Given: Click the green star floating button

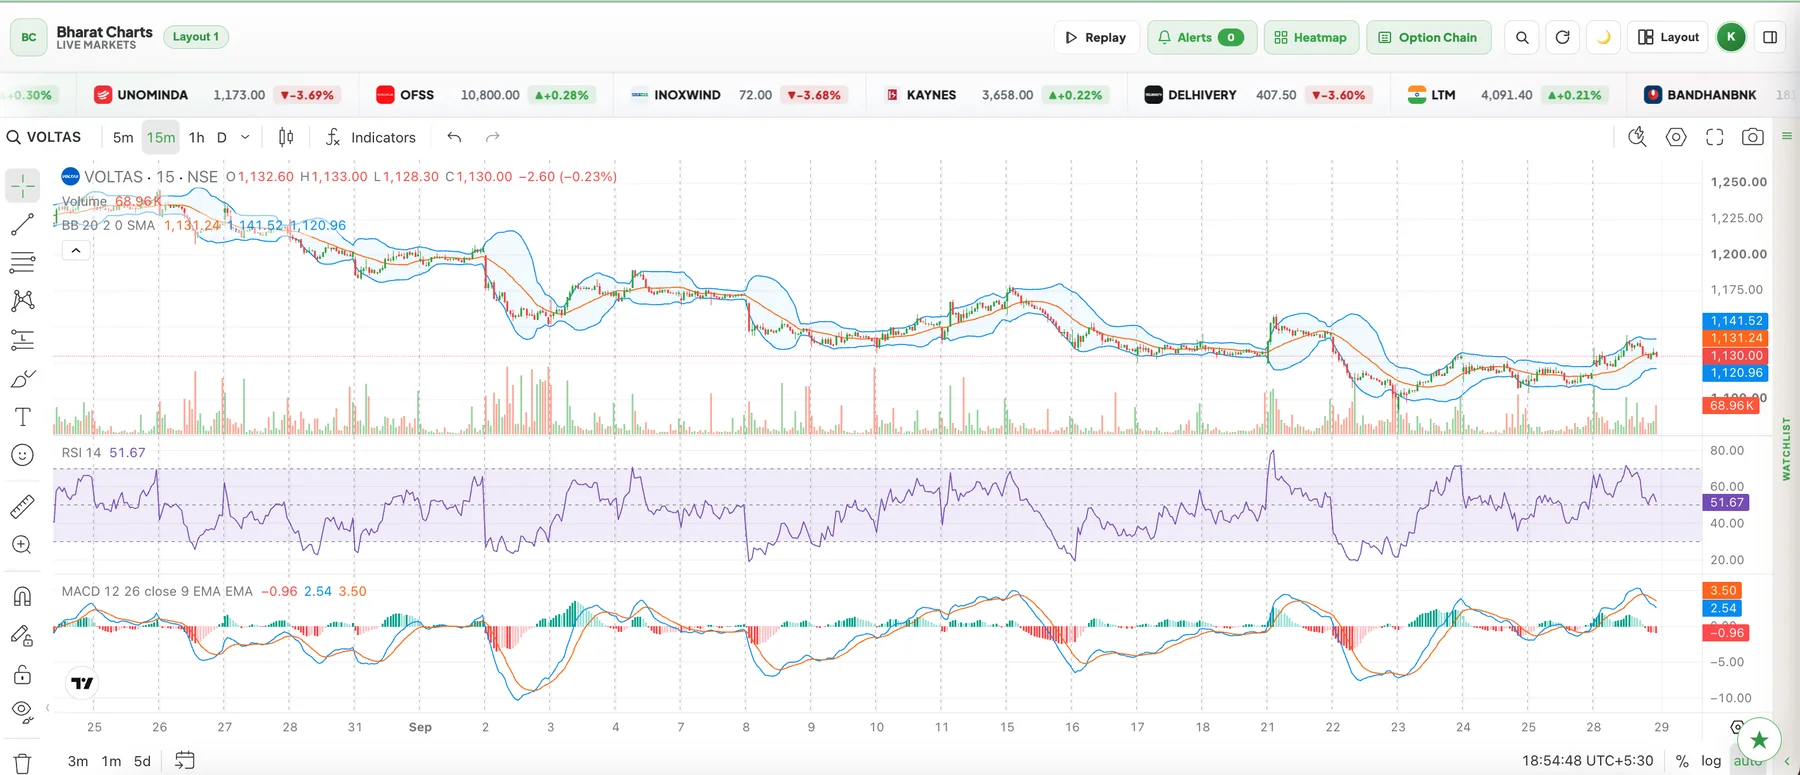Looking at the screenshot, I should click(x=1759, y=740).
